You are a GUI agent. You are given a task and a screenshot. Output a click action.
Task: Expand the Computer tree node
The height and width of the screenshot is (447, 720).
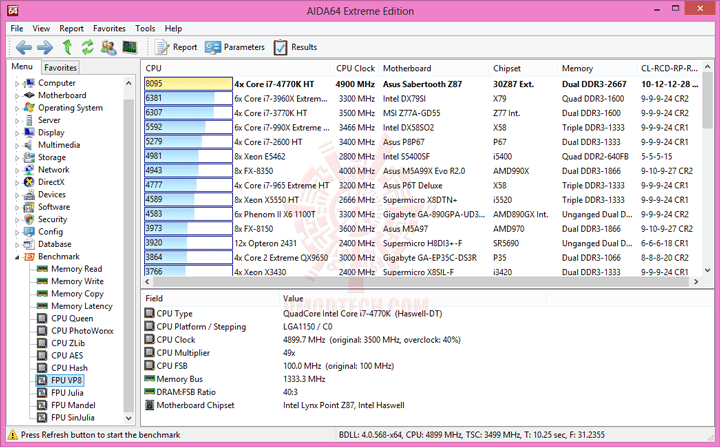(x=17, y=84)
